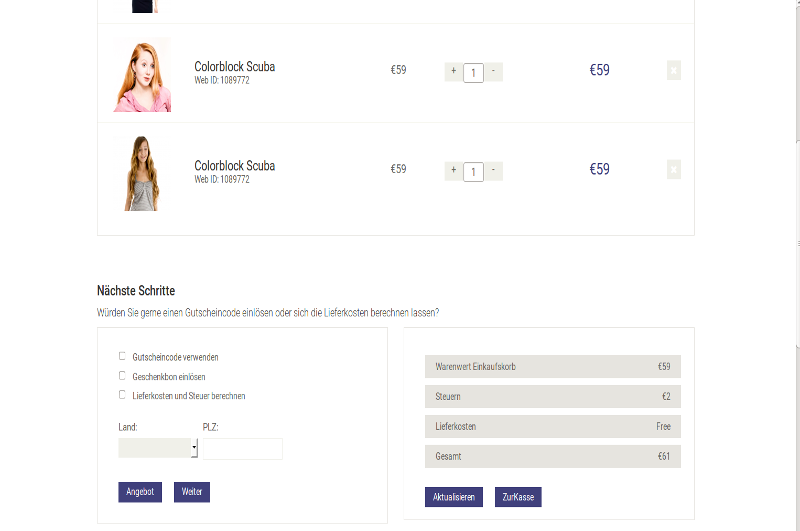Enable the 'Gutscheincode verwenden' checkbox
This screenshot has width=800, height=531.
(x=122, y=356)
